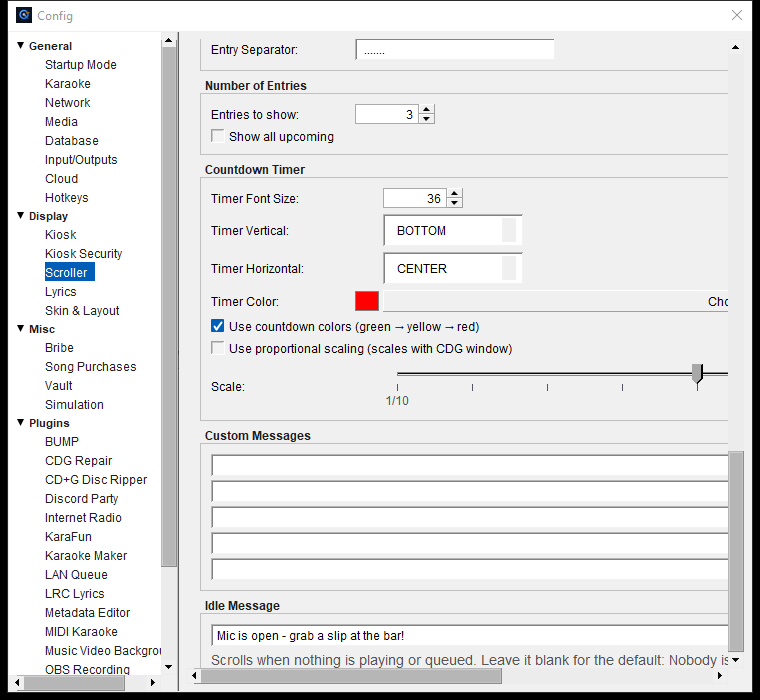Click settings pane horizontal scroll-right arrow
Viewport: 760px width, 700px height.
tap(720, 676)
